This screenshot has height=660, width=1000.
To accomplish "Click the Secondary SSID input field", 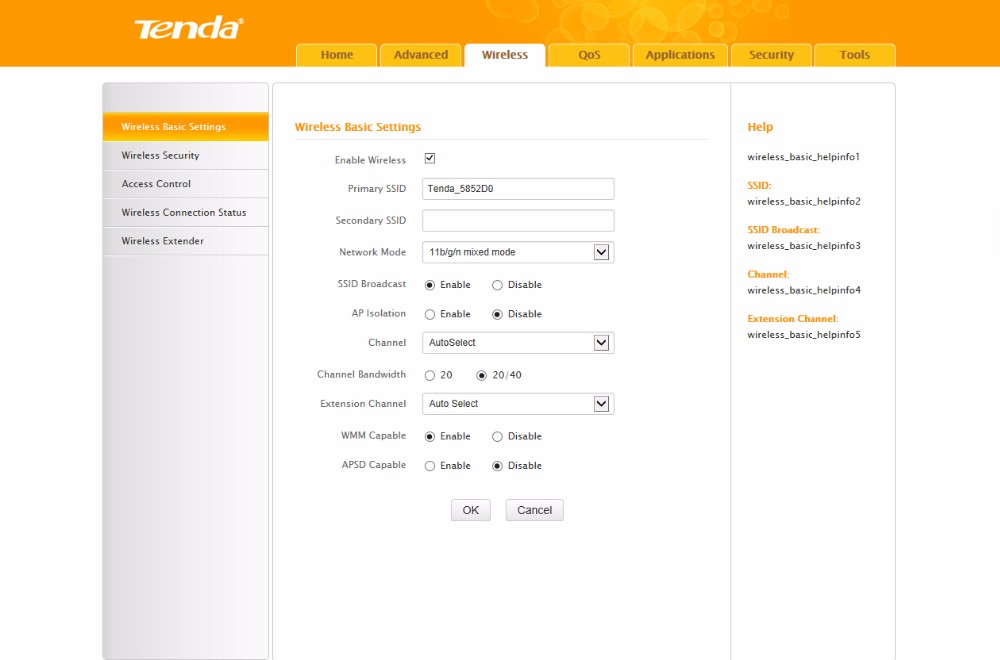I will tap(518, 221).
